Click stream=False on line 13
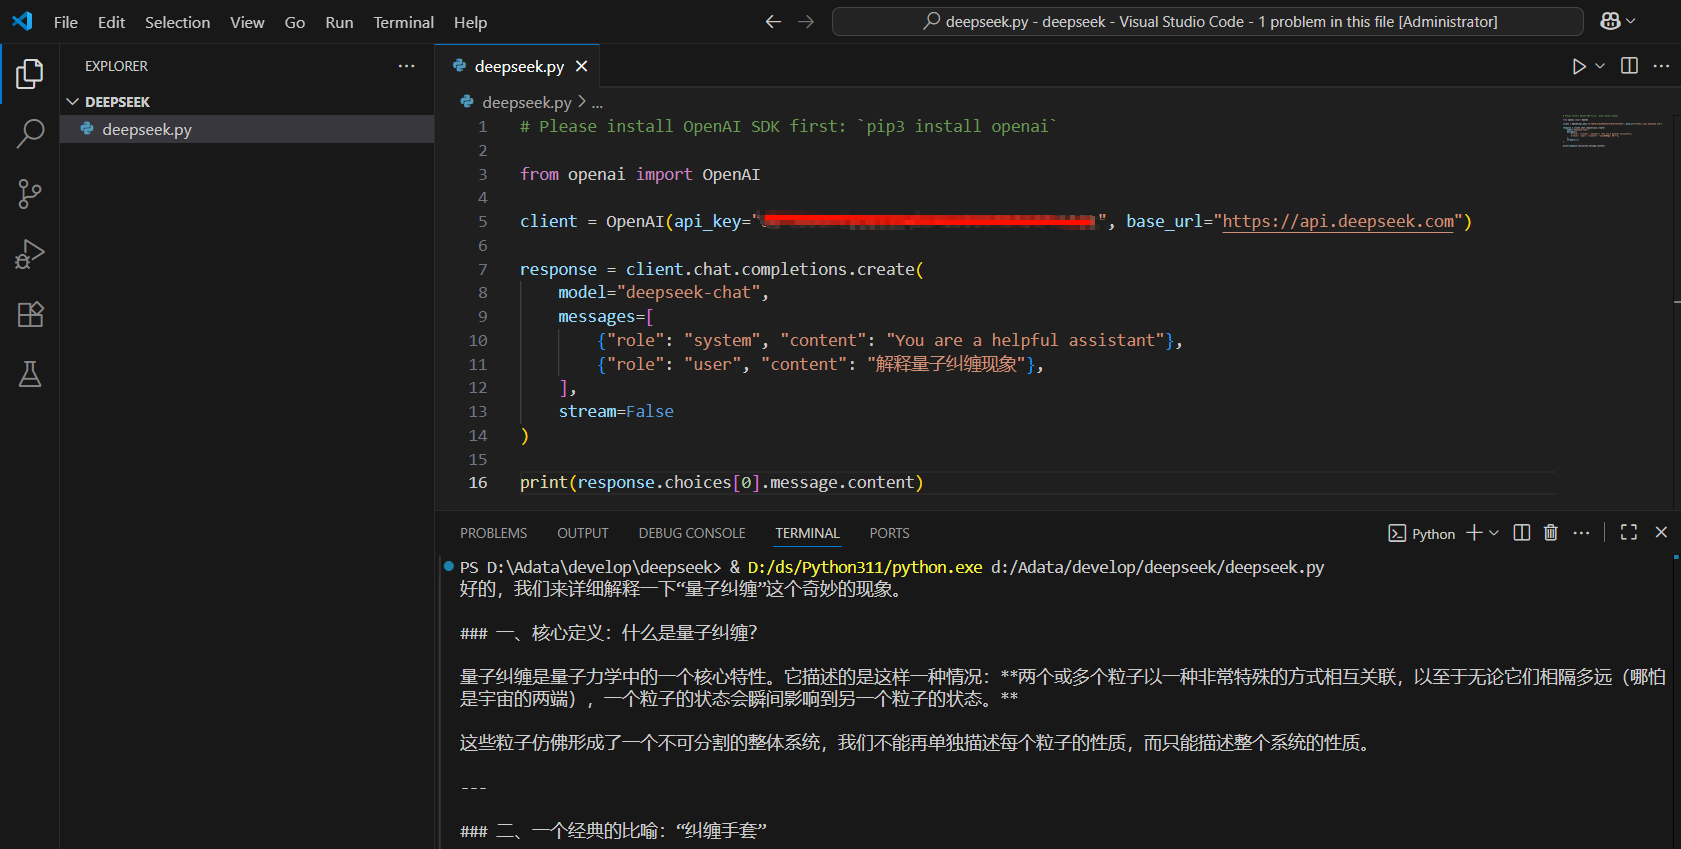The height and width of the screenshot is (849, 1681). tap(616, 412)
